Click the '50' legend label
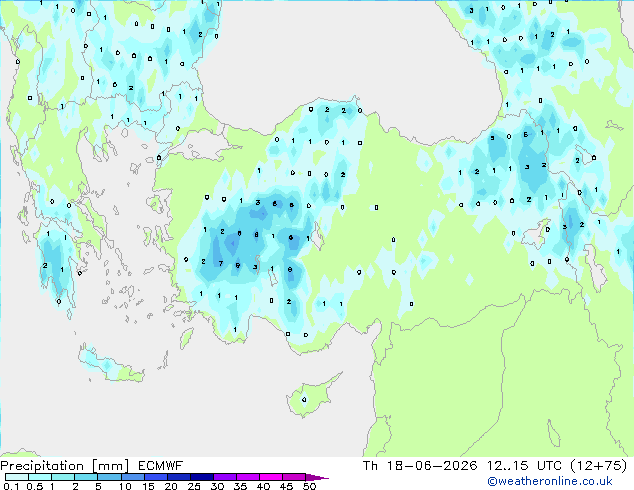The image size is (634, 490). coord(310,486)
